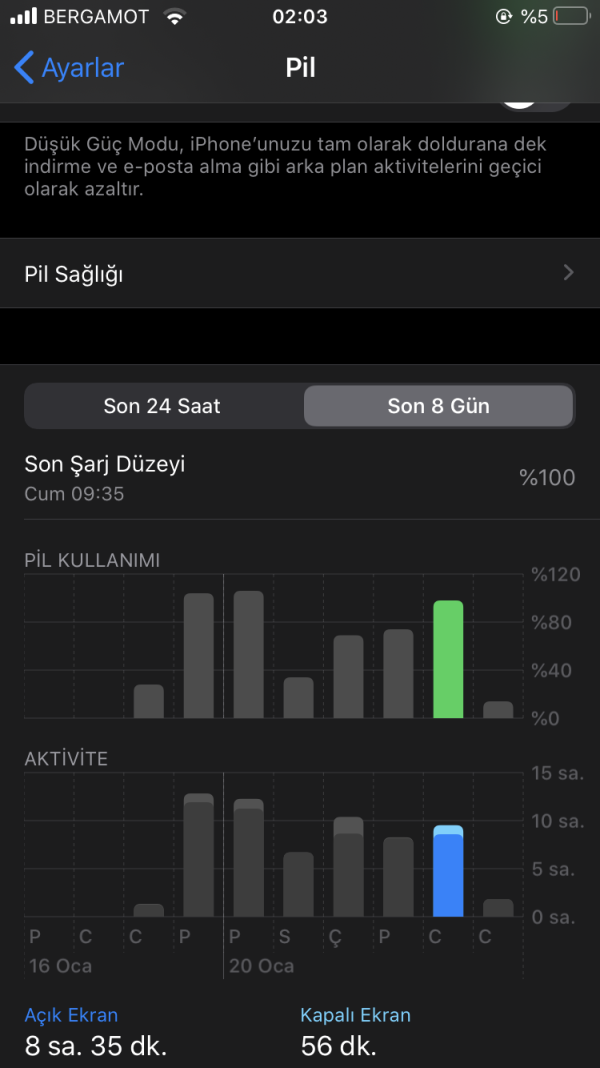Select the green battery usage bar
This screenshot has height=1068, width=600.
point(448,659)
